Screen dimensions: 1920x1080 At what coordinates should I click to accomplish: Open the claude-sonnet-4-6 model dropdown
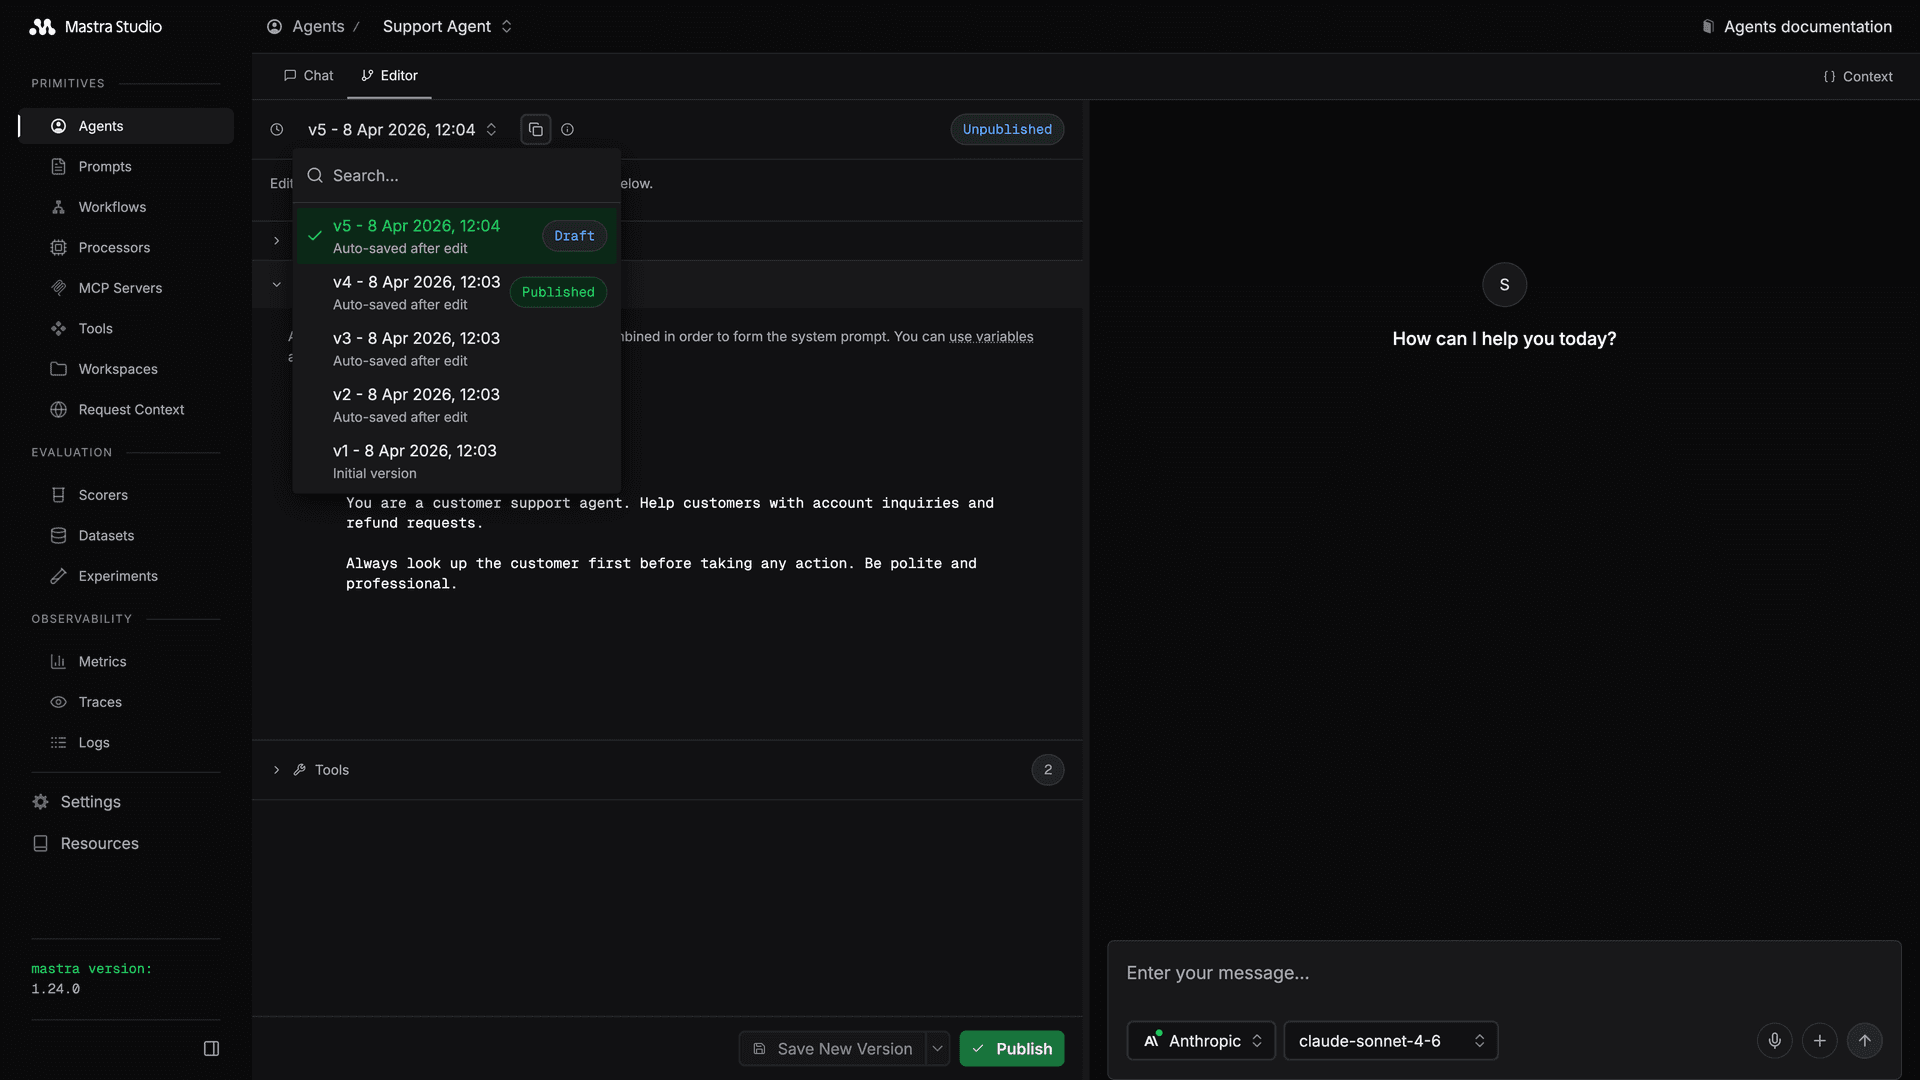[1390, 1041]
